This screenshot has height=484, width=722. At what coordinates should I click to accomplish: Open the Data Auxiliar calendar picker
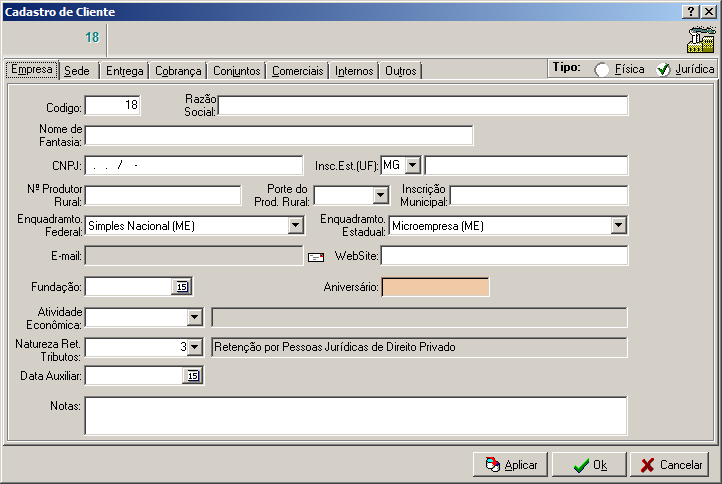coord(194,376)
